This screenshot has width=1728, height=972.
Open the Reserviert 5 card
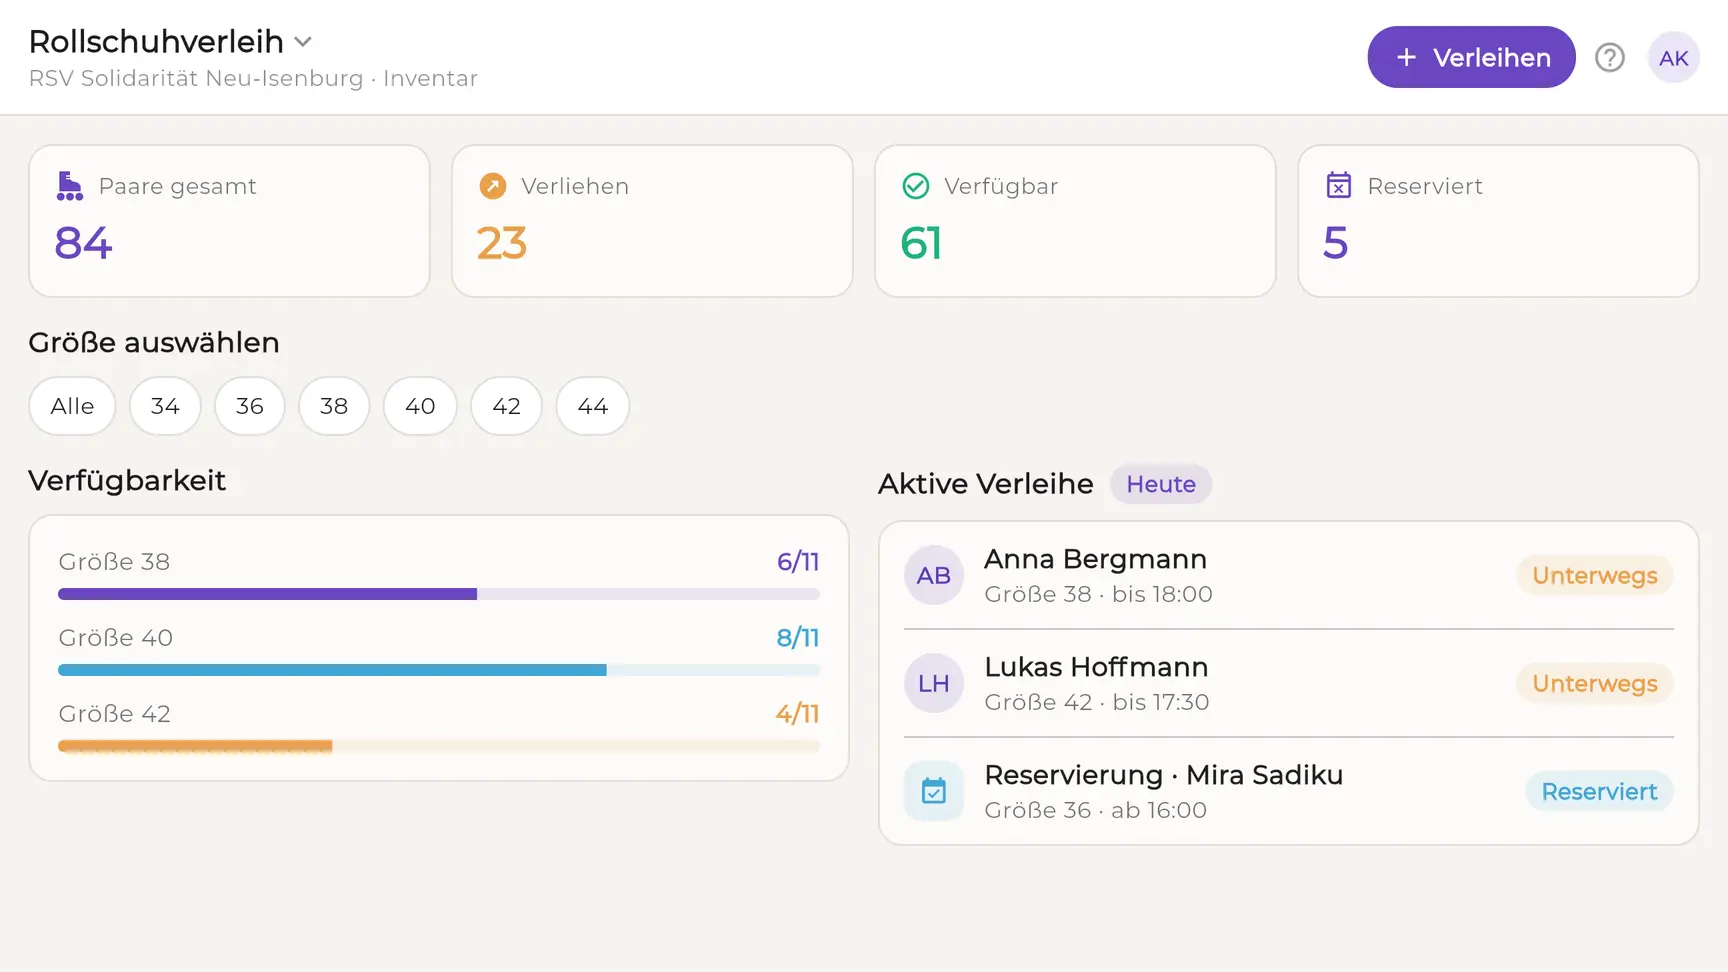point(1498,221)
